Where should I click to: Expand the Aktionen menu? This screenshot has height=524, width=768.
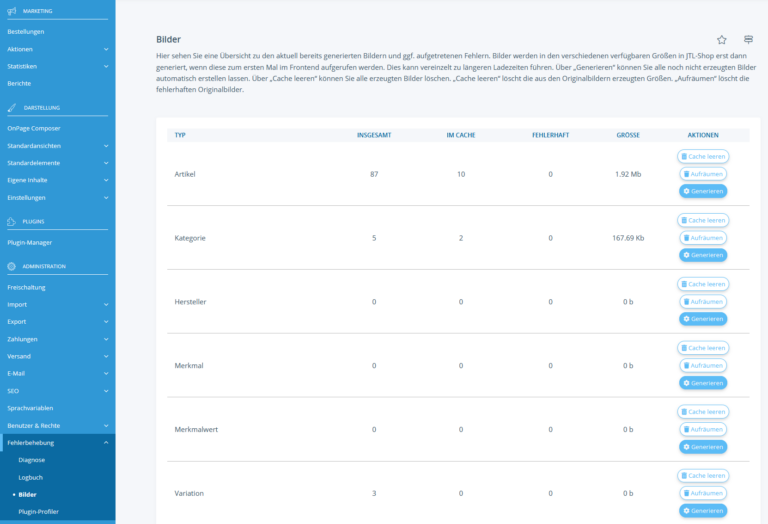106,49
